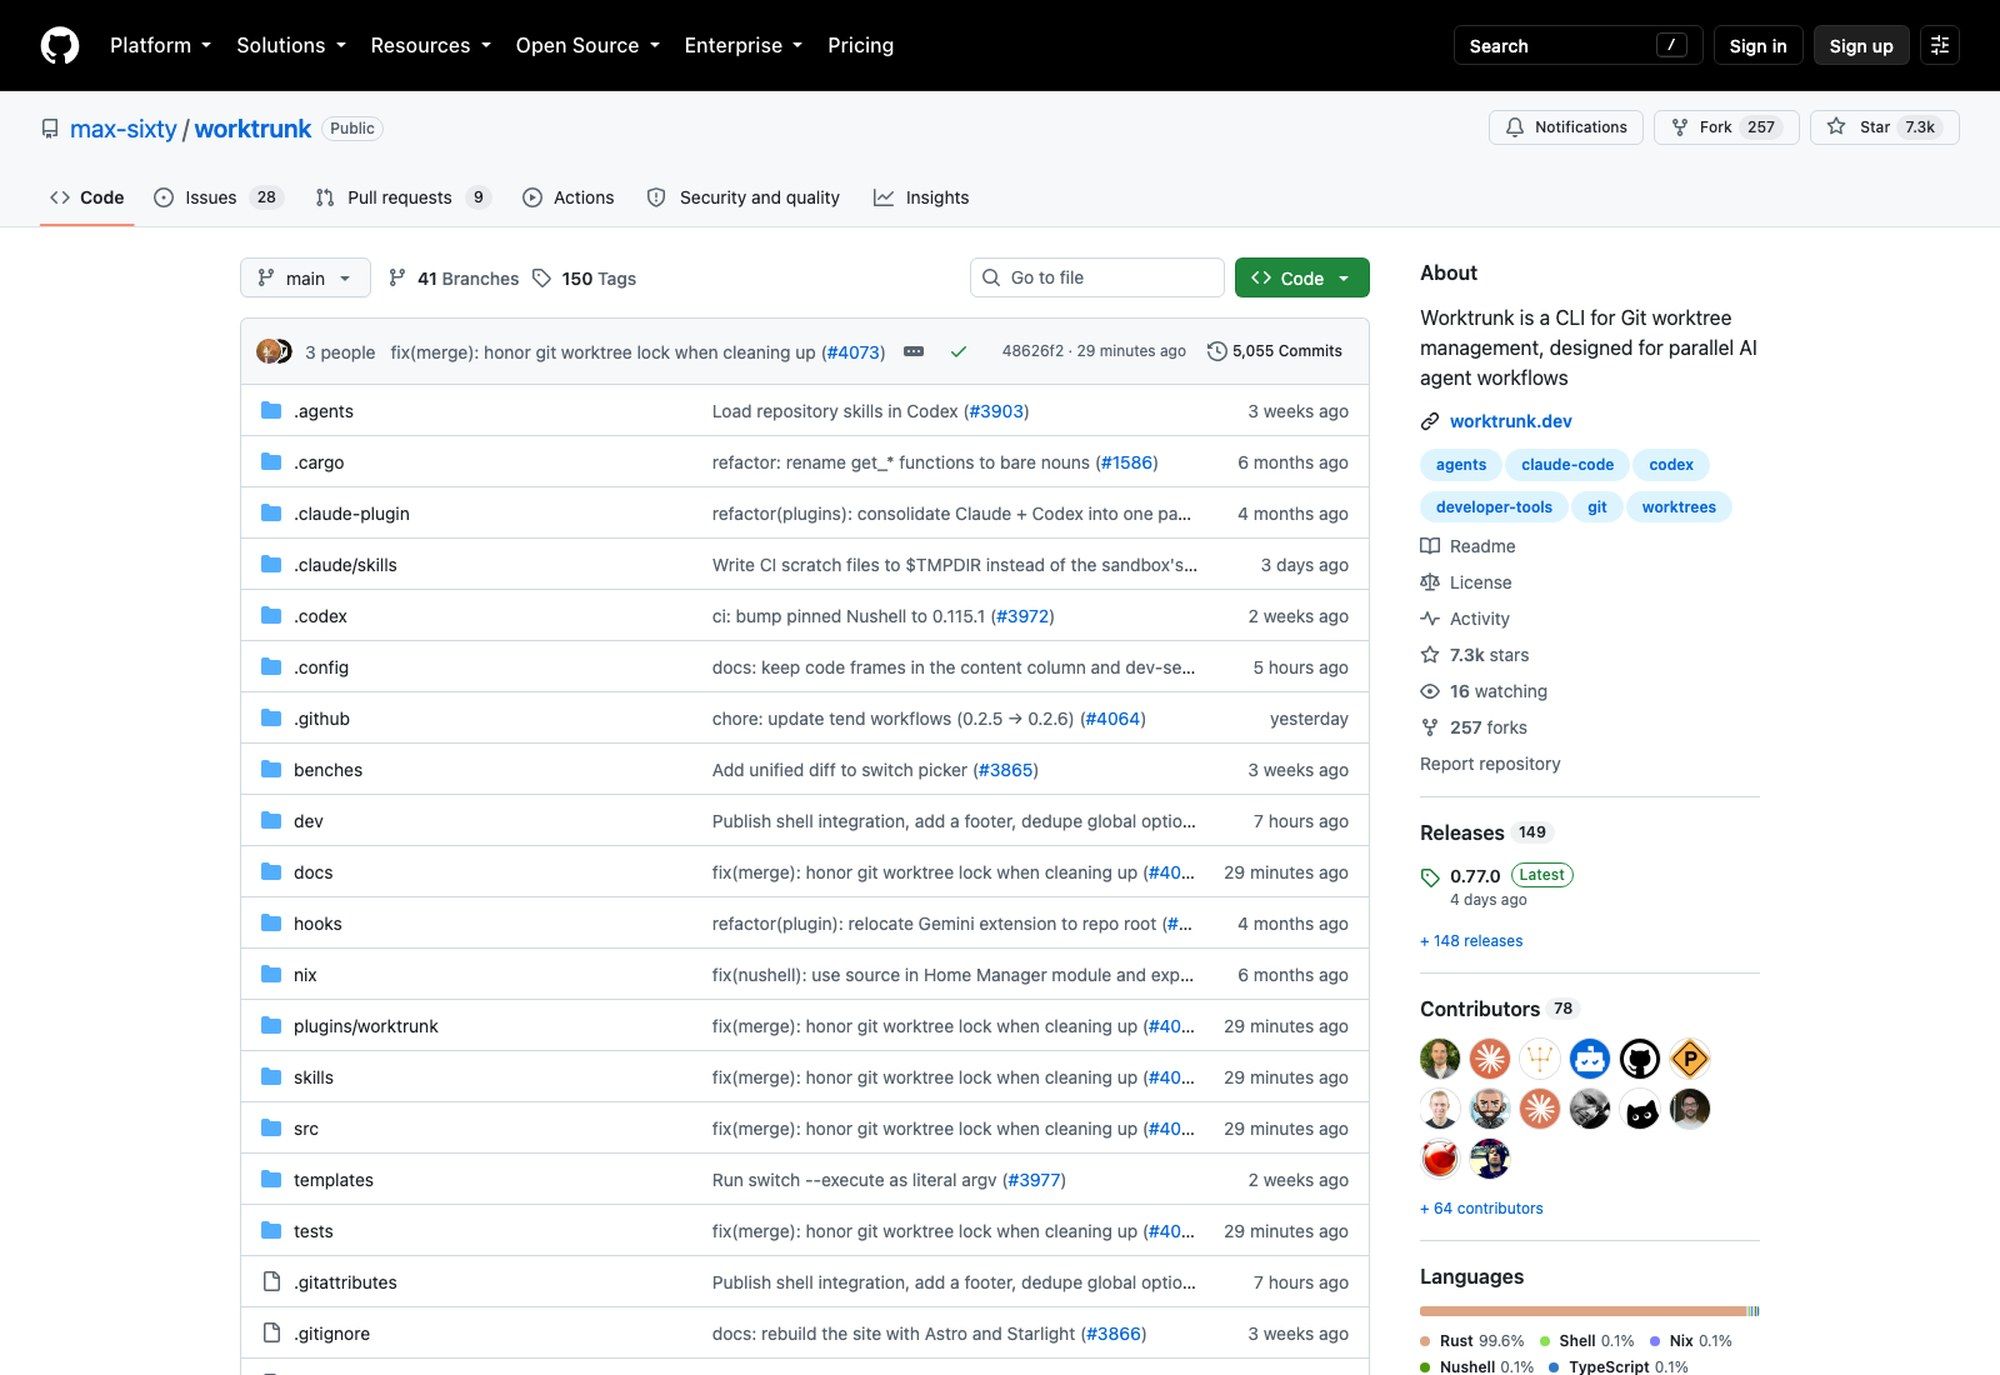This screenshot has height=1375, width=2000.
Task: Click the branch icon next to 41 Branches
Action: tap(397, 278)
